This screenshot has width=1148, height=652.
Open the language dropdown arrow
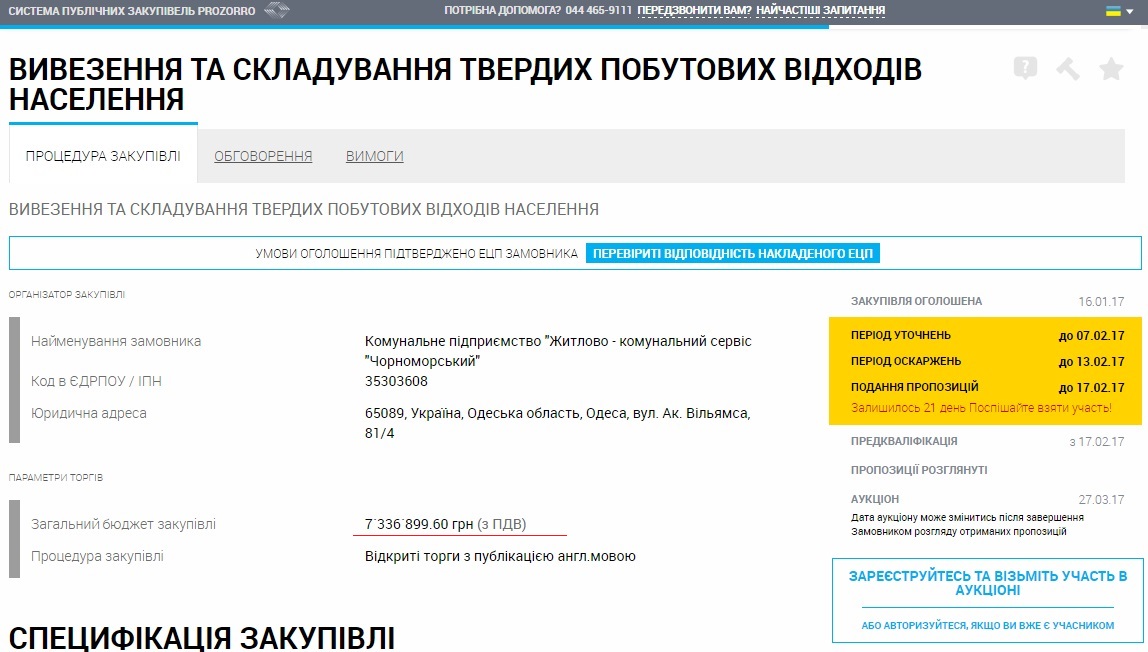1130,12
